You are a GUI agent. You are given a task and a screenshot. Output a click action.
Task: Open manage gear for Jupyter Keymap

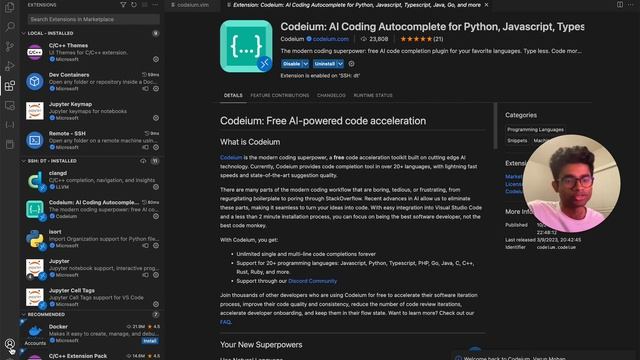point(156,118)
